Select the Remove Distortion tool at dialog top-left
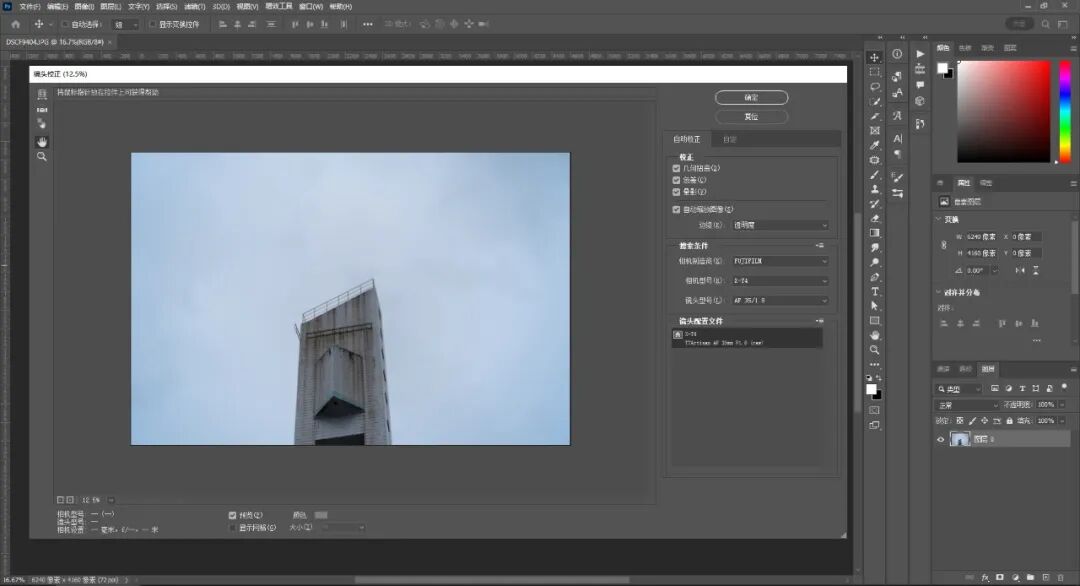 point(42,94)
